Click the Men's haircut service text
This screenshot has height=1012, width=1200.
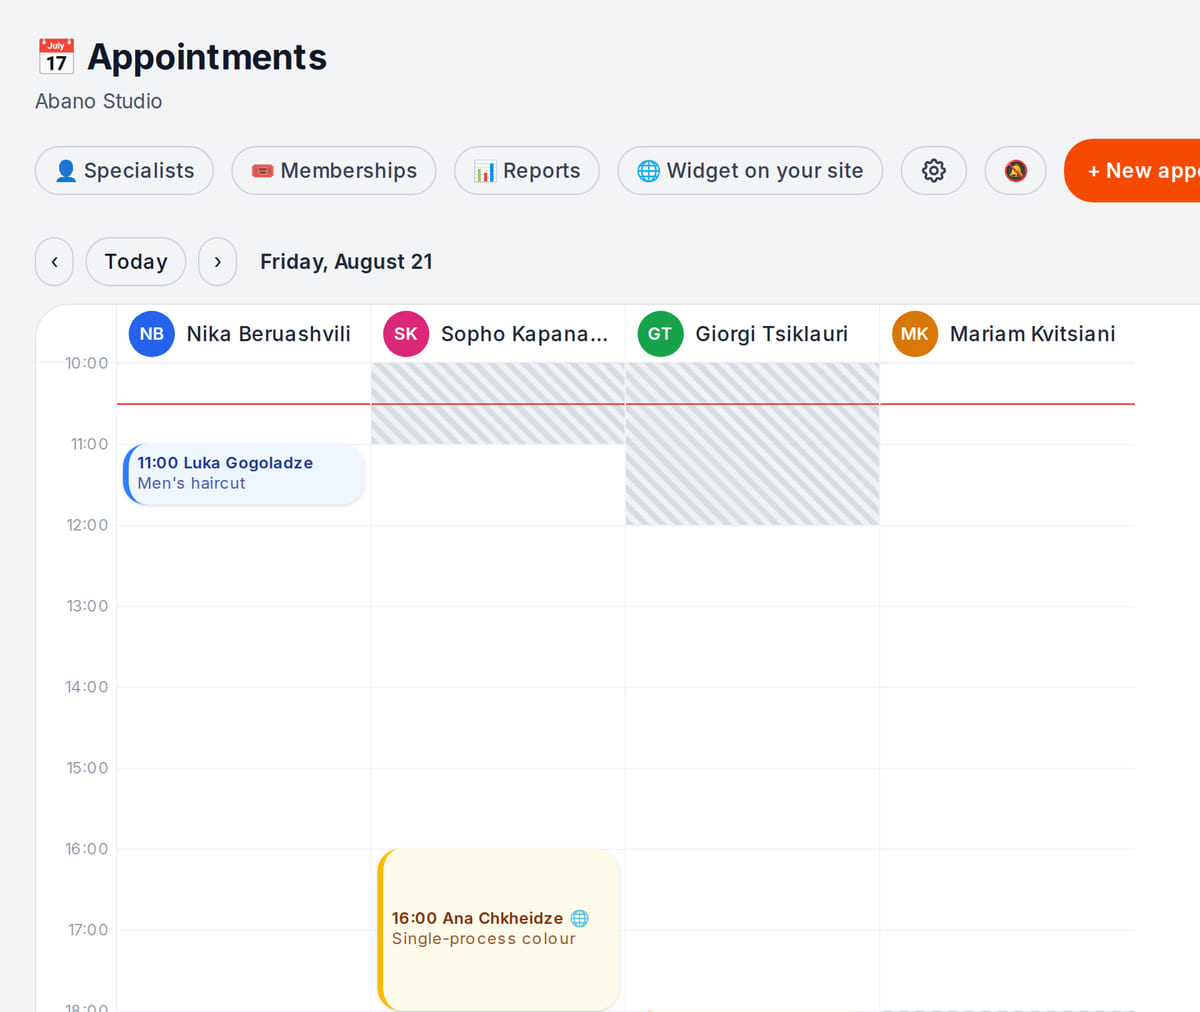click(x=191, y=483)
